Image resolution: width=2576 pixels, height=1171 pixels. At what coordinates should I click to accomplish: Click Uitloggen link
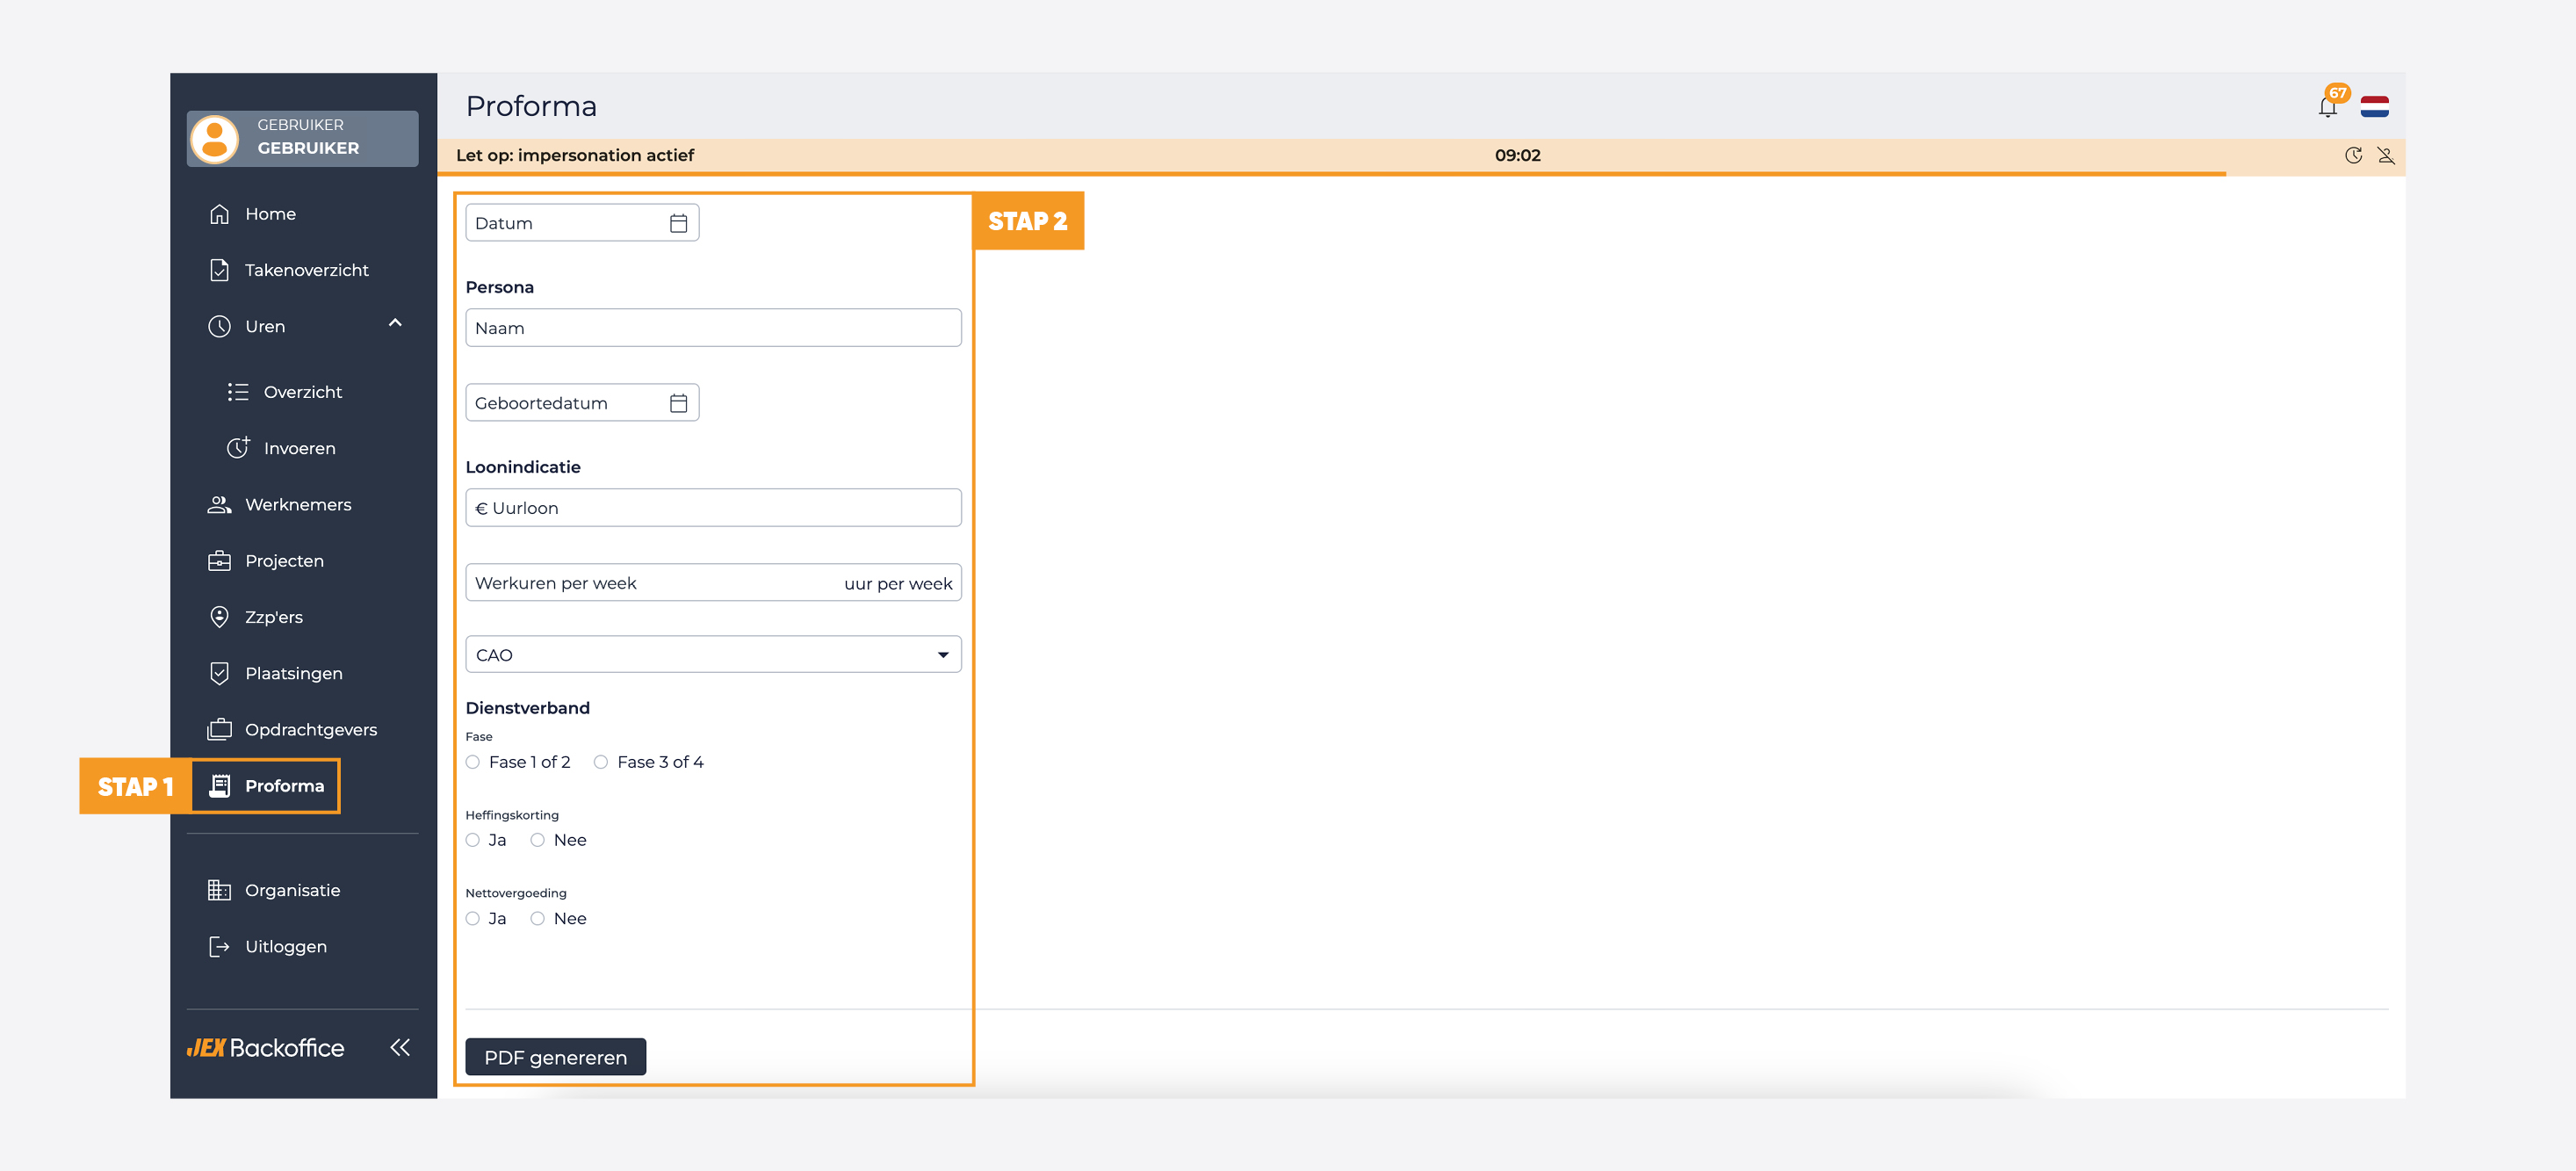286,947
